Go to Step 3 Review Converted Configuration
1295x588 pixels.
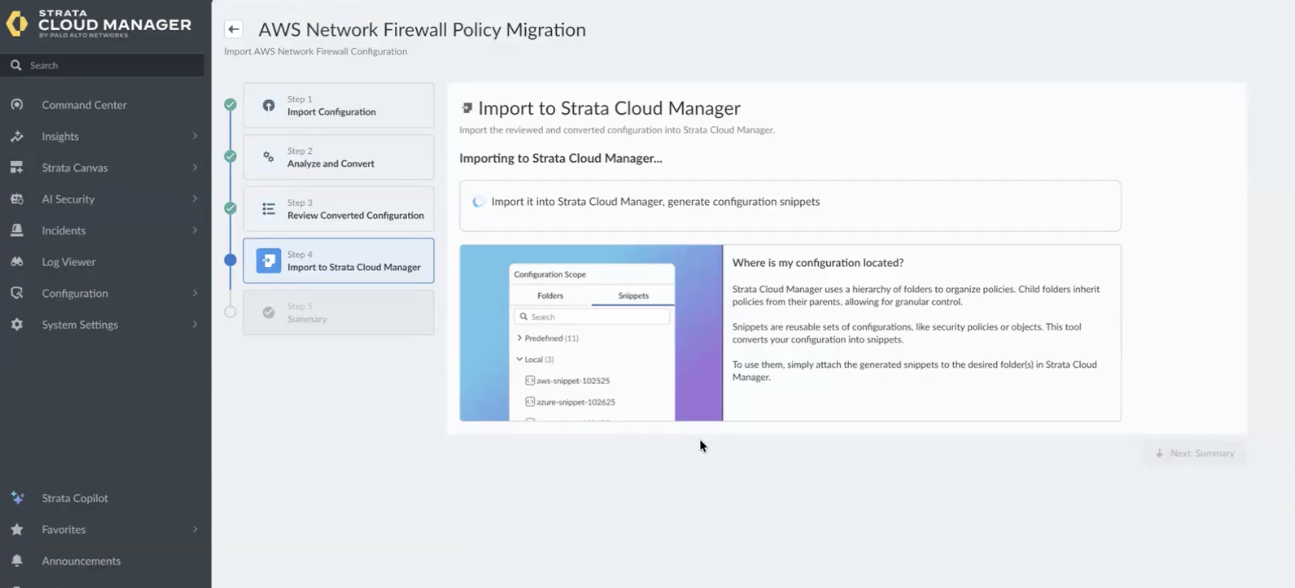[339, 209]
